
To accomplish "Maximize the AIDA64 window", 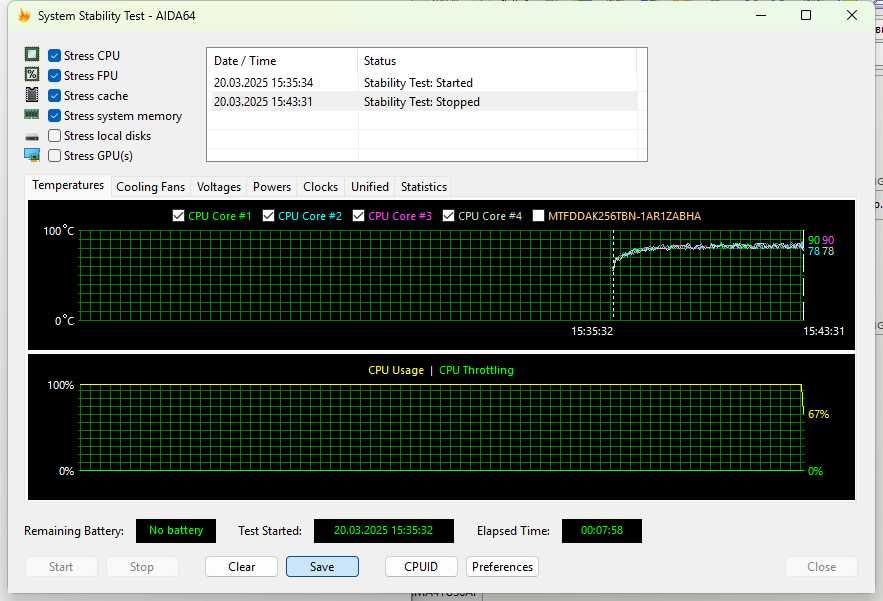I will (x=806, y=15).
